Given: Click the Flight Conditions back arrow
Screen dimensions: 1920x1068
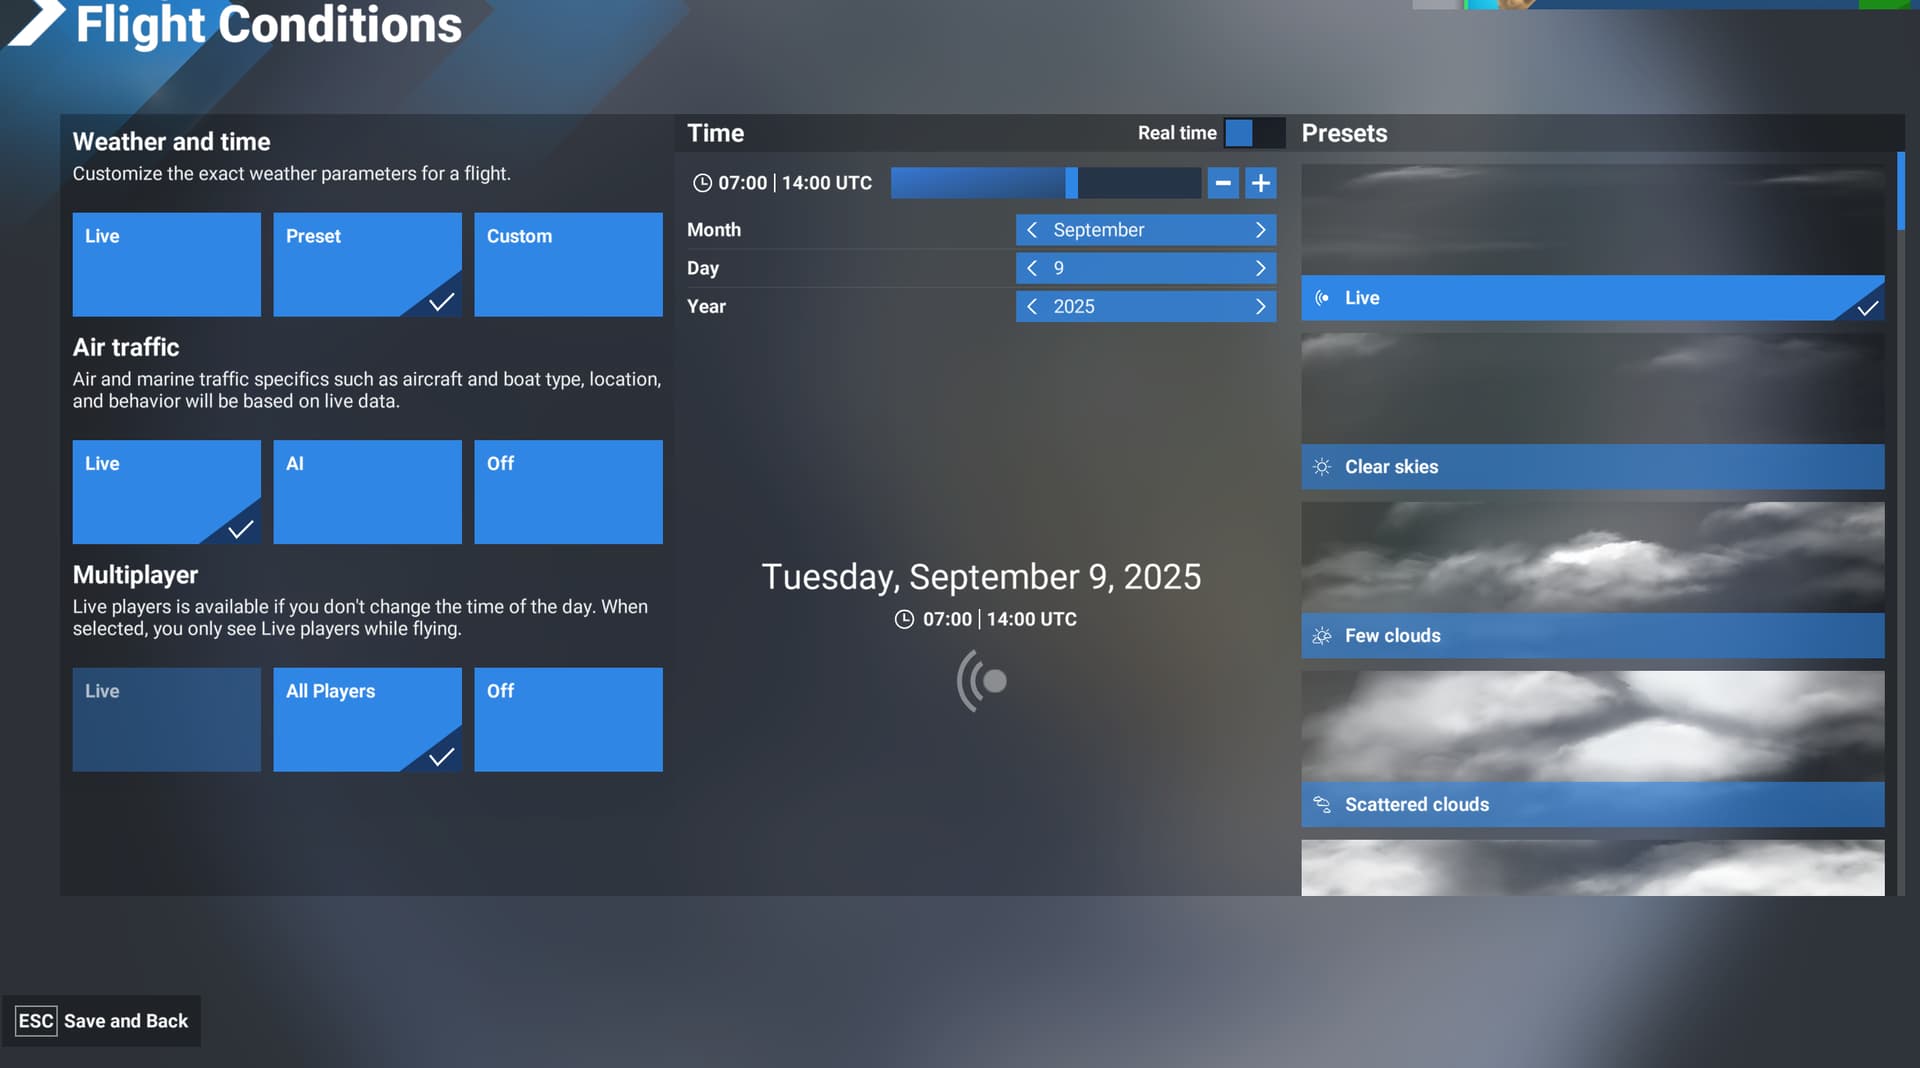Looking at the screenshot, I should click(36, 22).
